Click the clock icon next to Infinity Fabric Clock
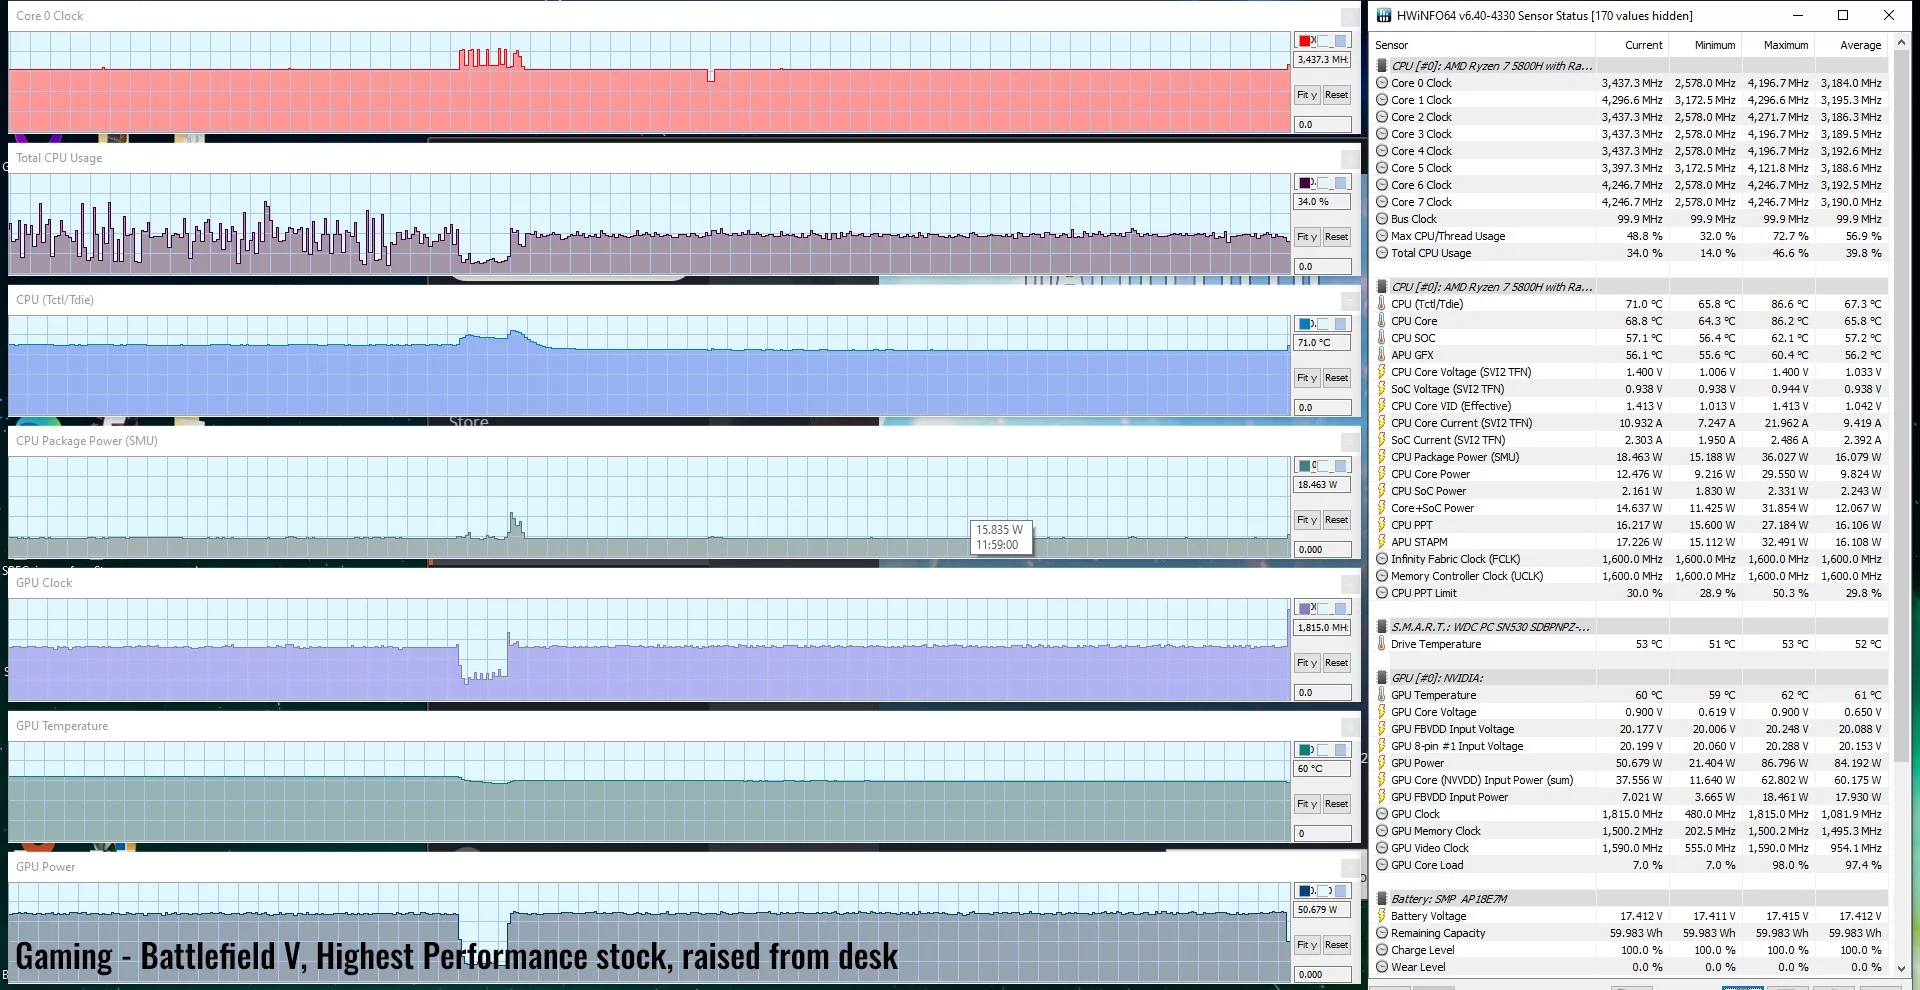 [1381, 559]
